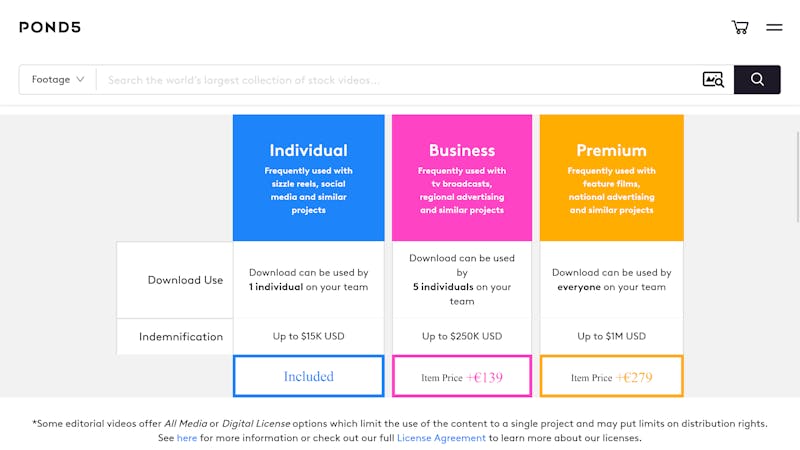Click the Up to $250K USD cell
Image resolution: width=800 pixels, height=450 pixels.
point(462,336)
